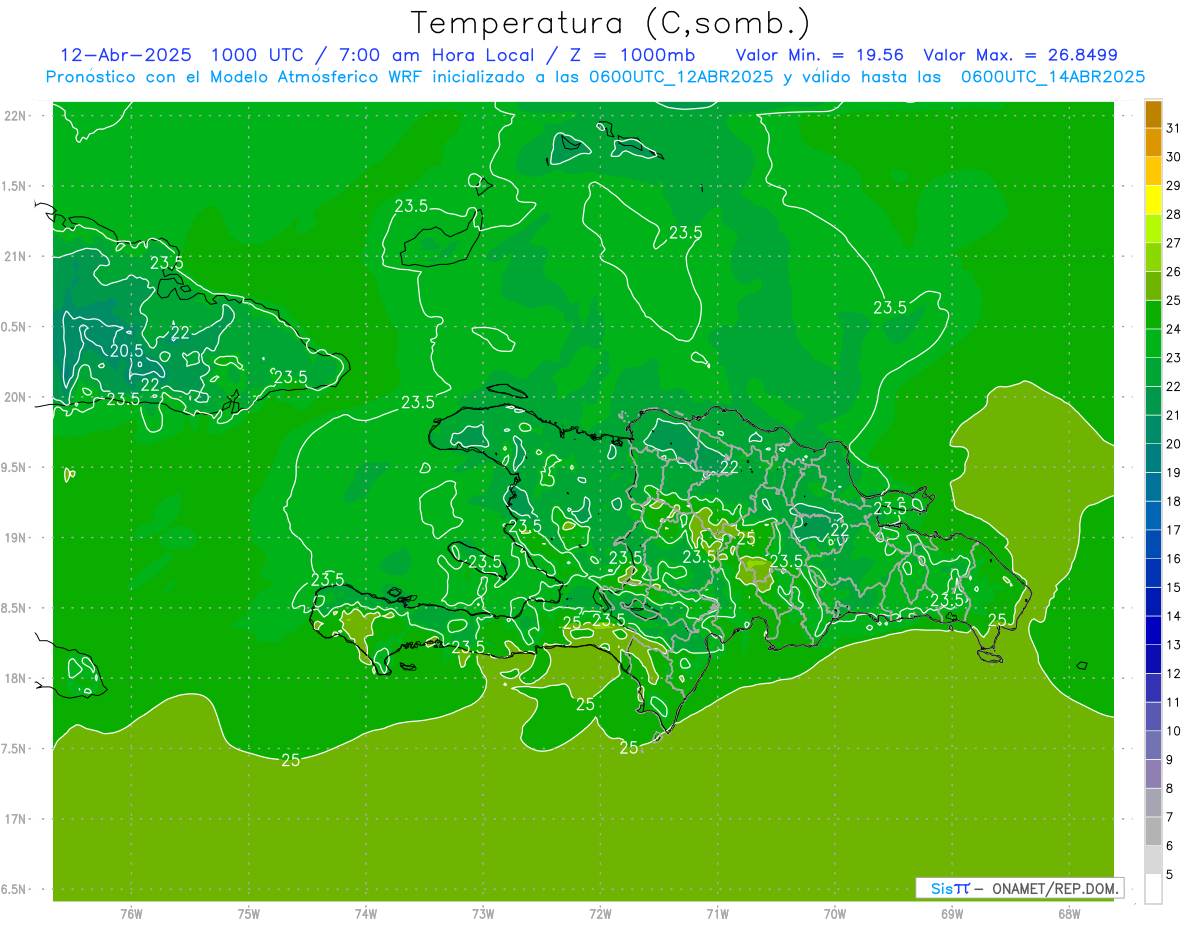
Task: Click the "28" value on the color scale
Action: click(x=1173, y=214)
